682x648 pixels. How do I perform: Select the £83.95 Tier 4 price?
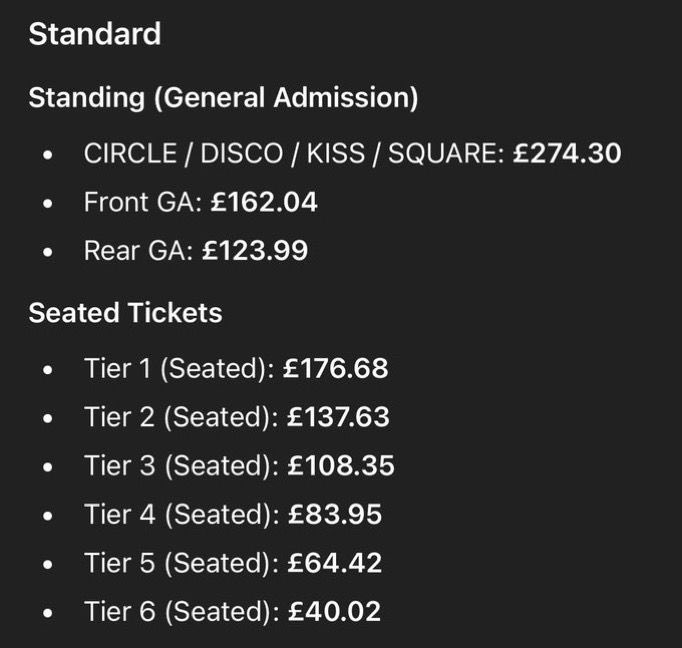(x=335, y=514)
